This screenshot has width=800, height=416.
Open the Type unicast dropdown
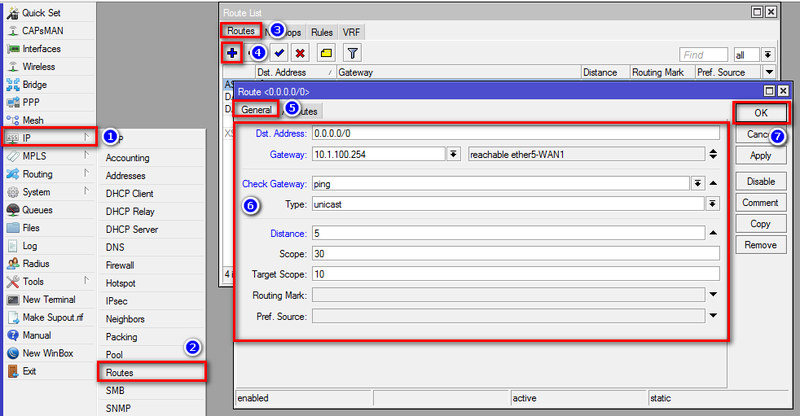[712, 204]
